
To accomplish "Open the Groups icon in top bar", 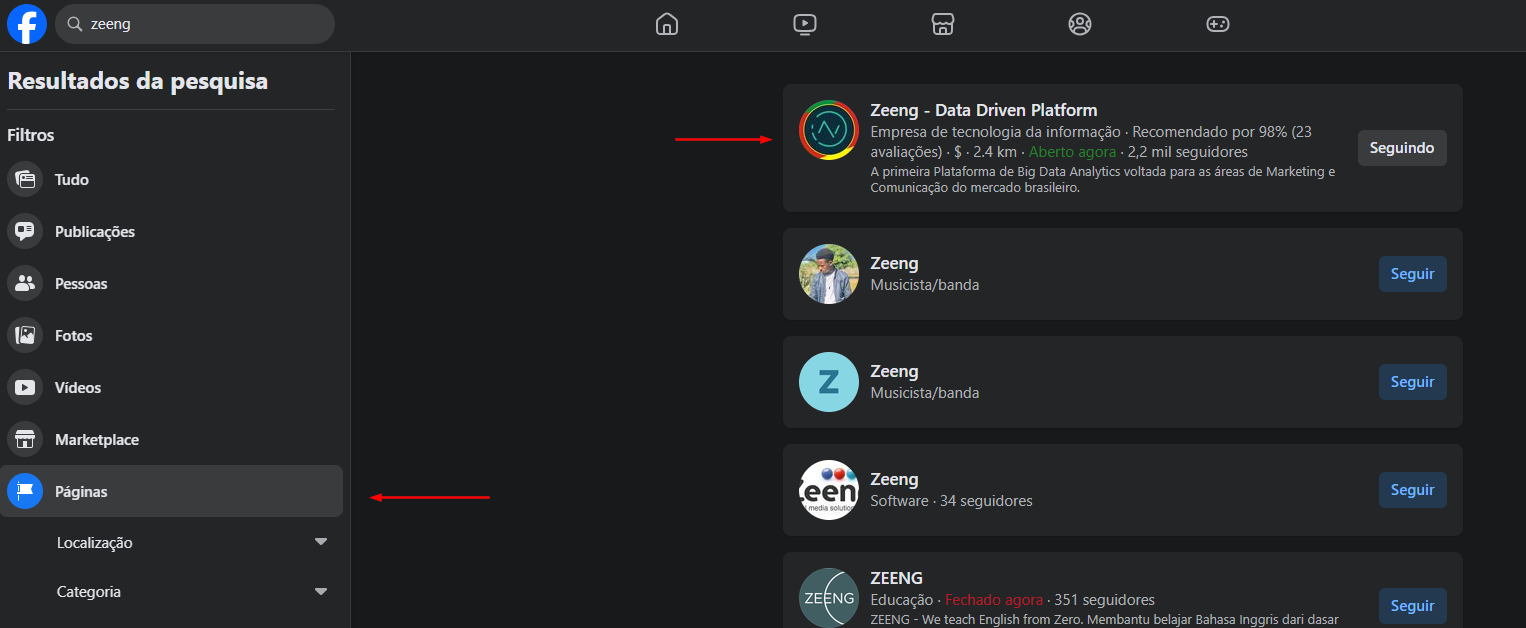I will point(1079,24).
